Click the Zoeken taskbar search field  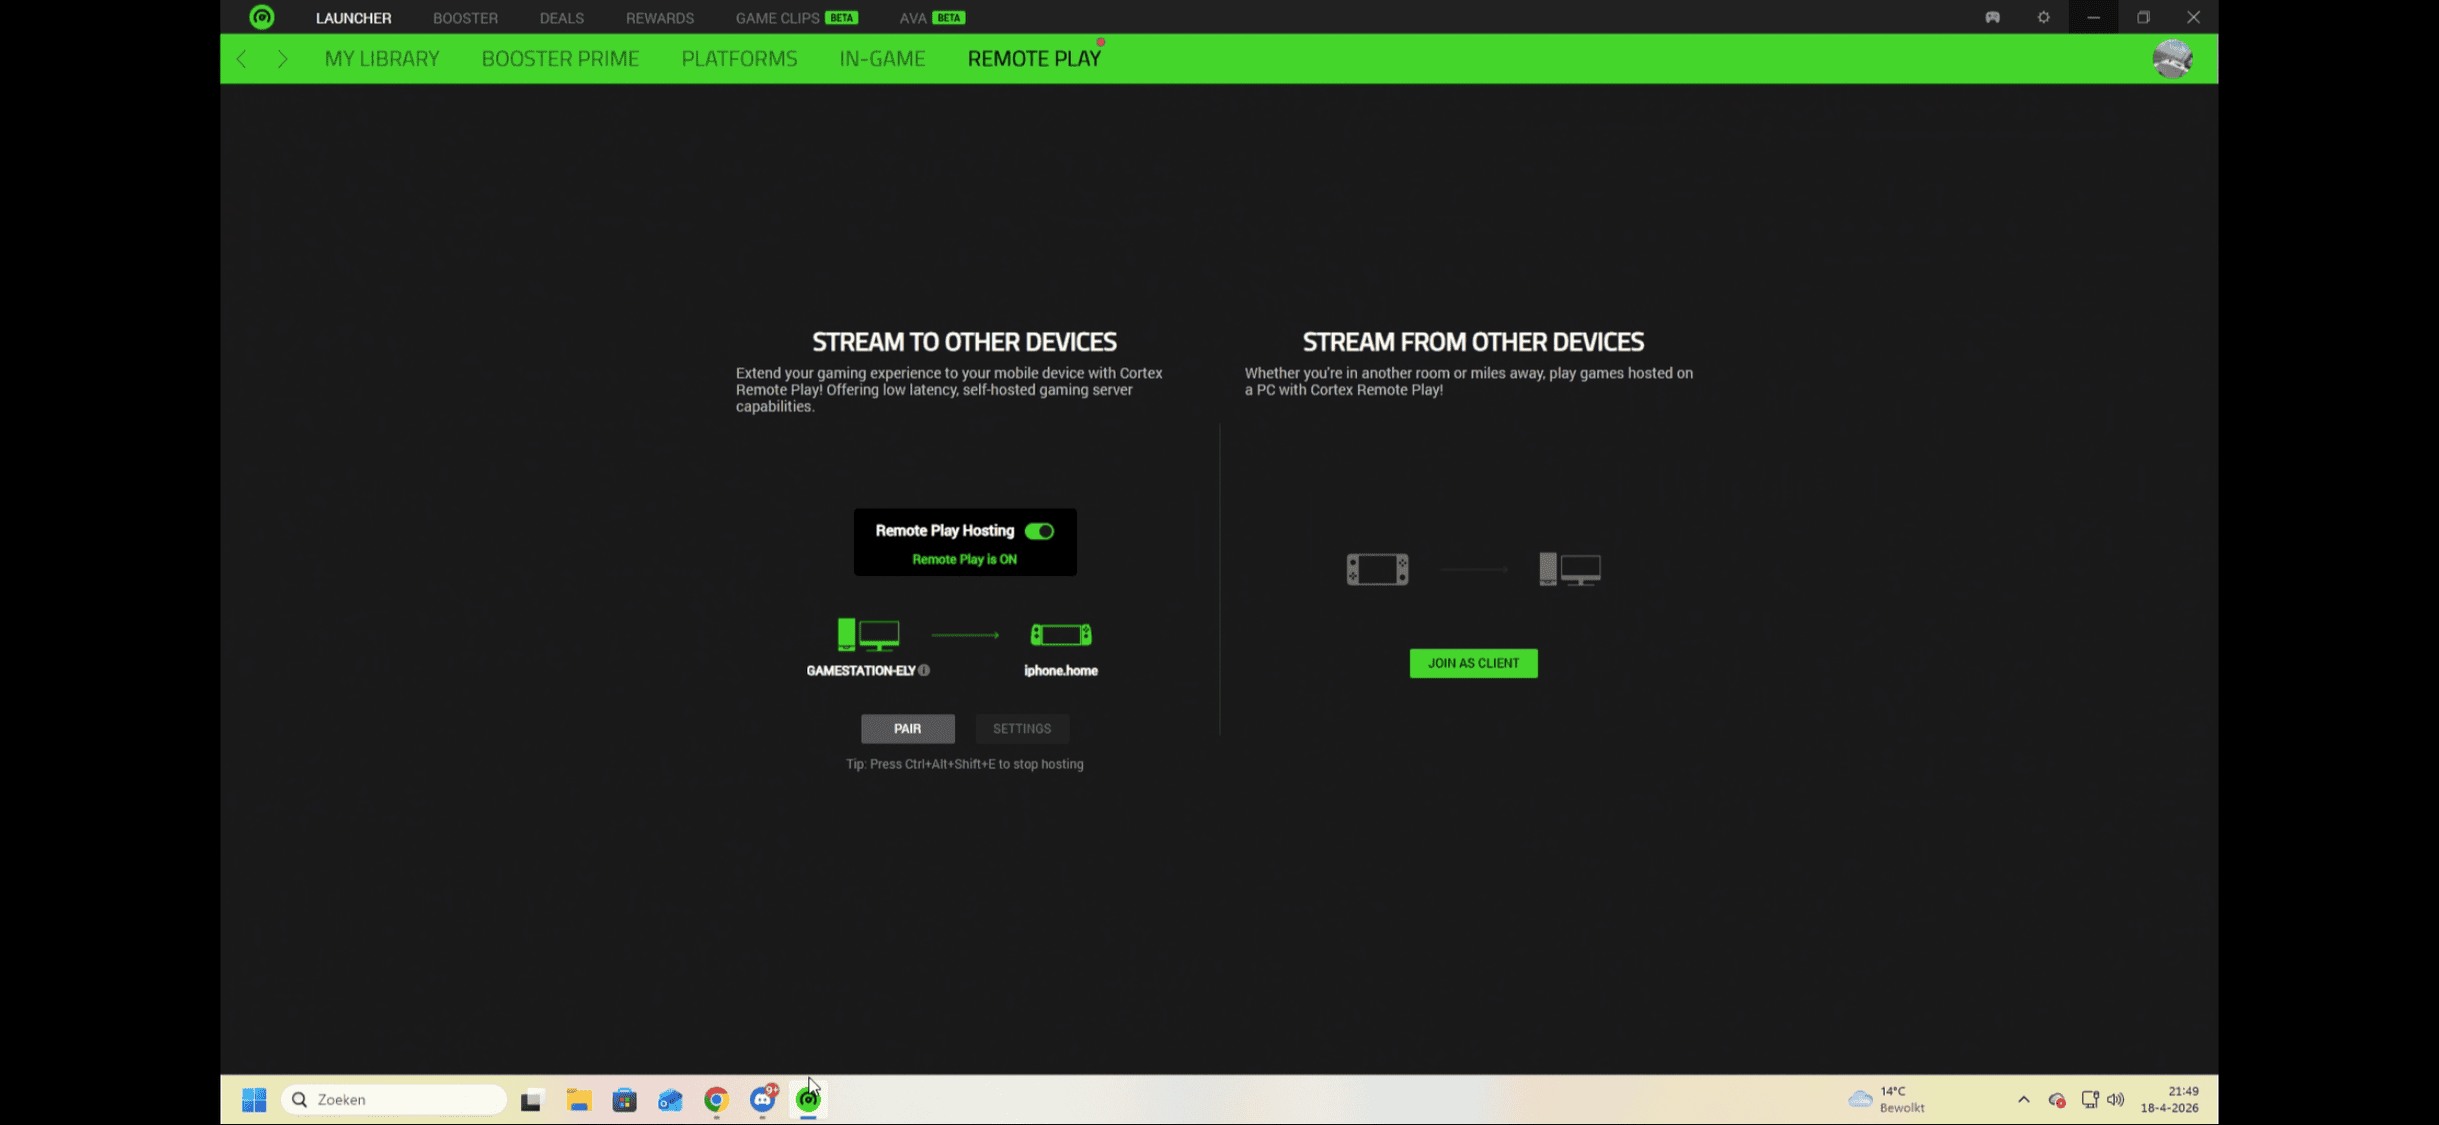coord(395,1100)
